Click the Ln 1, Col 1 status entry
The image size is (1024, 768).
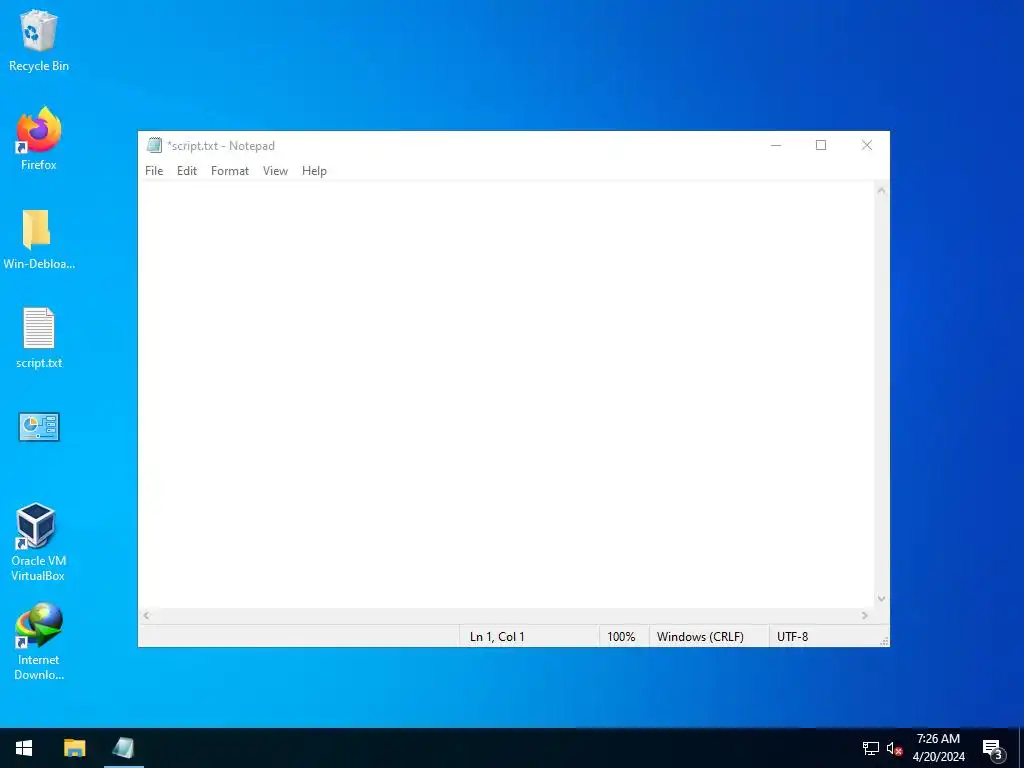click(529, 637)
